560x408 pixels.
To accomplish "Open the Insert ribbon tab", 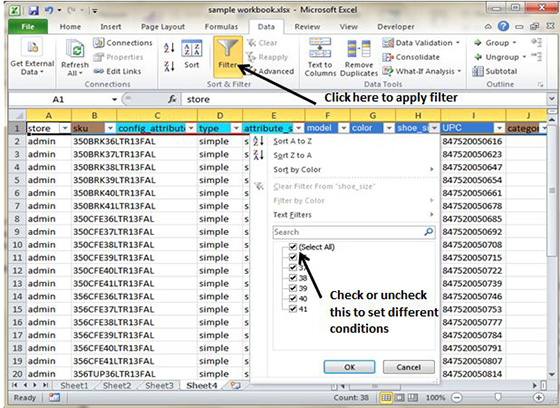I will (111, 27).
